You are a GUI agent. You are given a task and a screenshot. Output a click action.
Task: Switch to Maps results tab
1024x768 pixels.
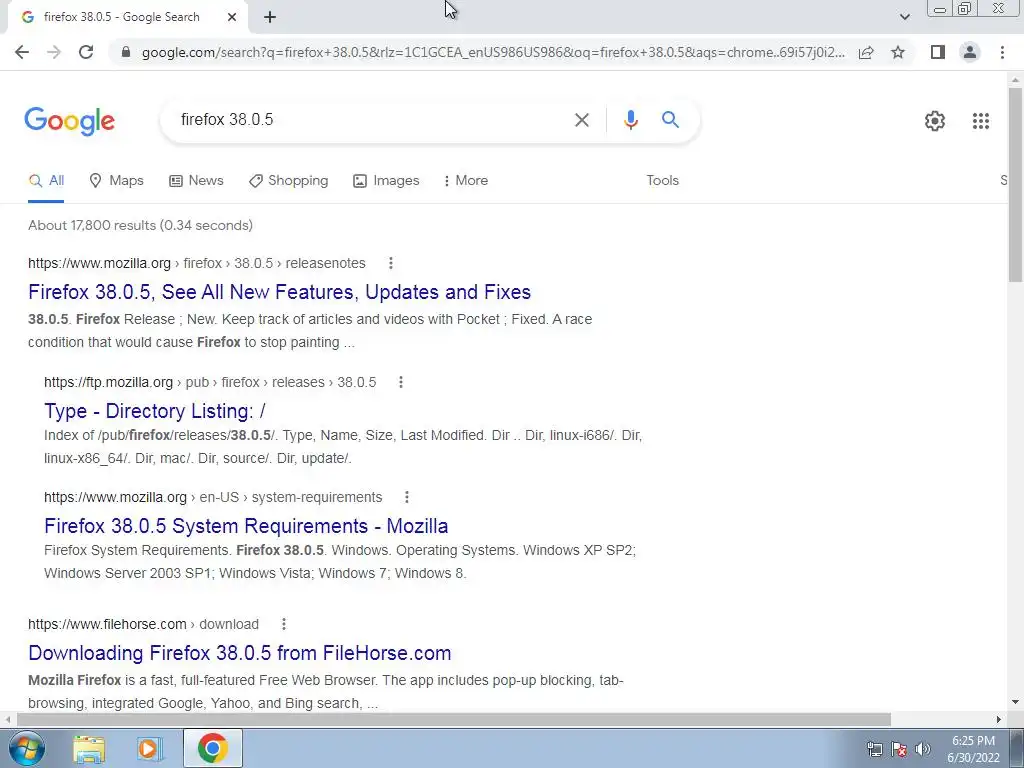[x=116, y=181]
